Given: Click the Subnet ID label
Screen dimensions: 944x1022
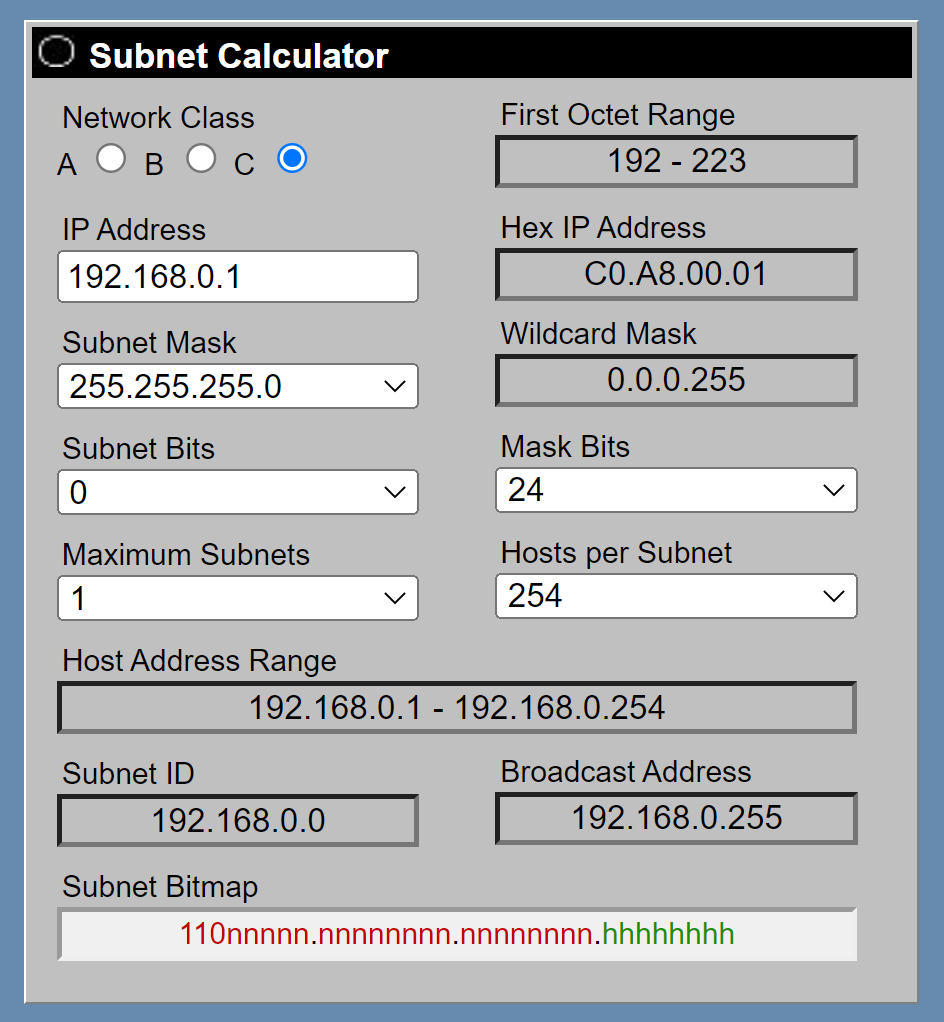Looking at the screenshot, I should 128,774.
